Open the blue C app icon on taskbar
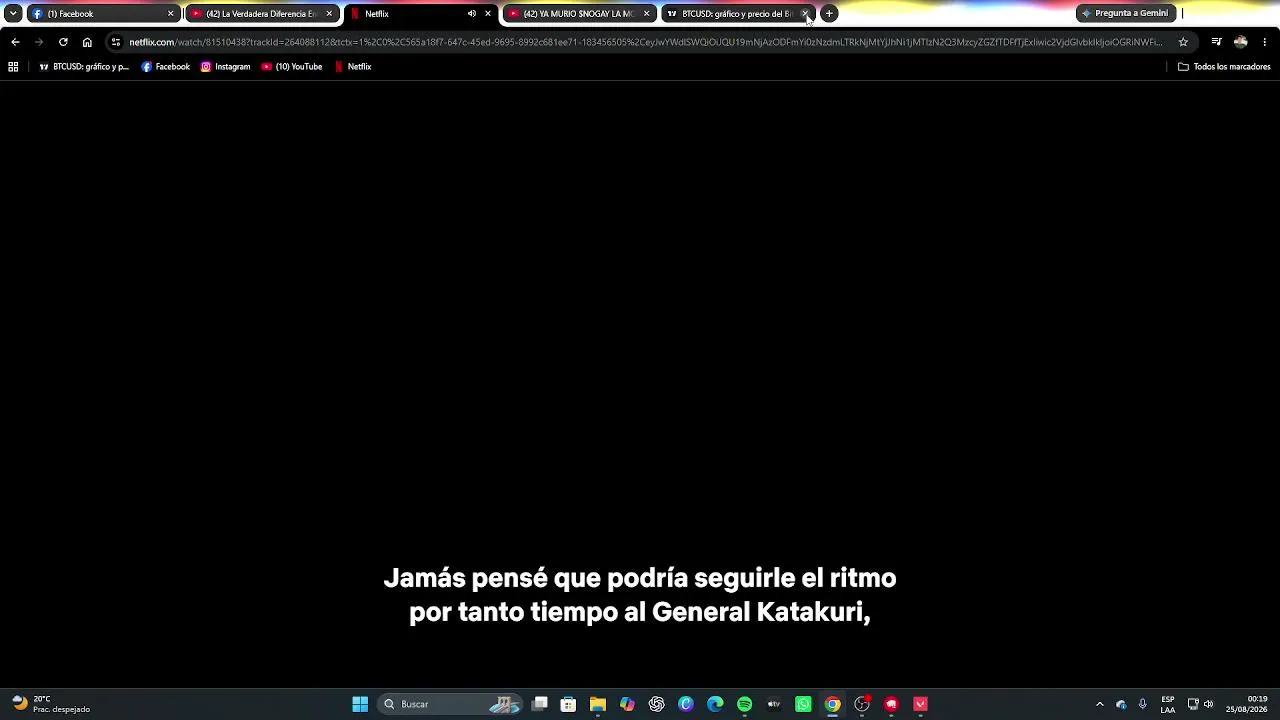Image resolution: width=1280 pixels, height=720 pixels. pos(686,704)
